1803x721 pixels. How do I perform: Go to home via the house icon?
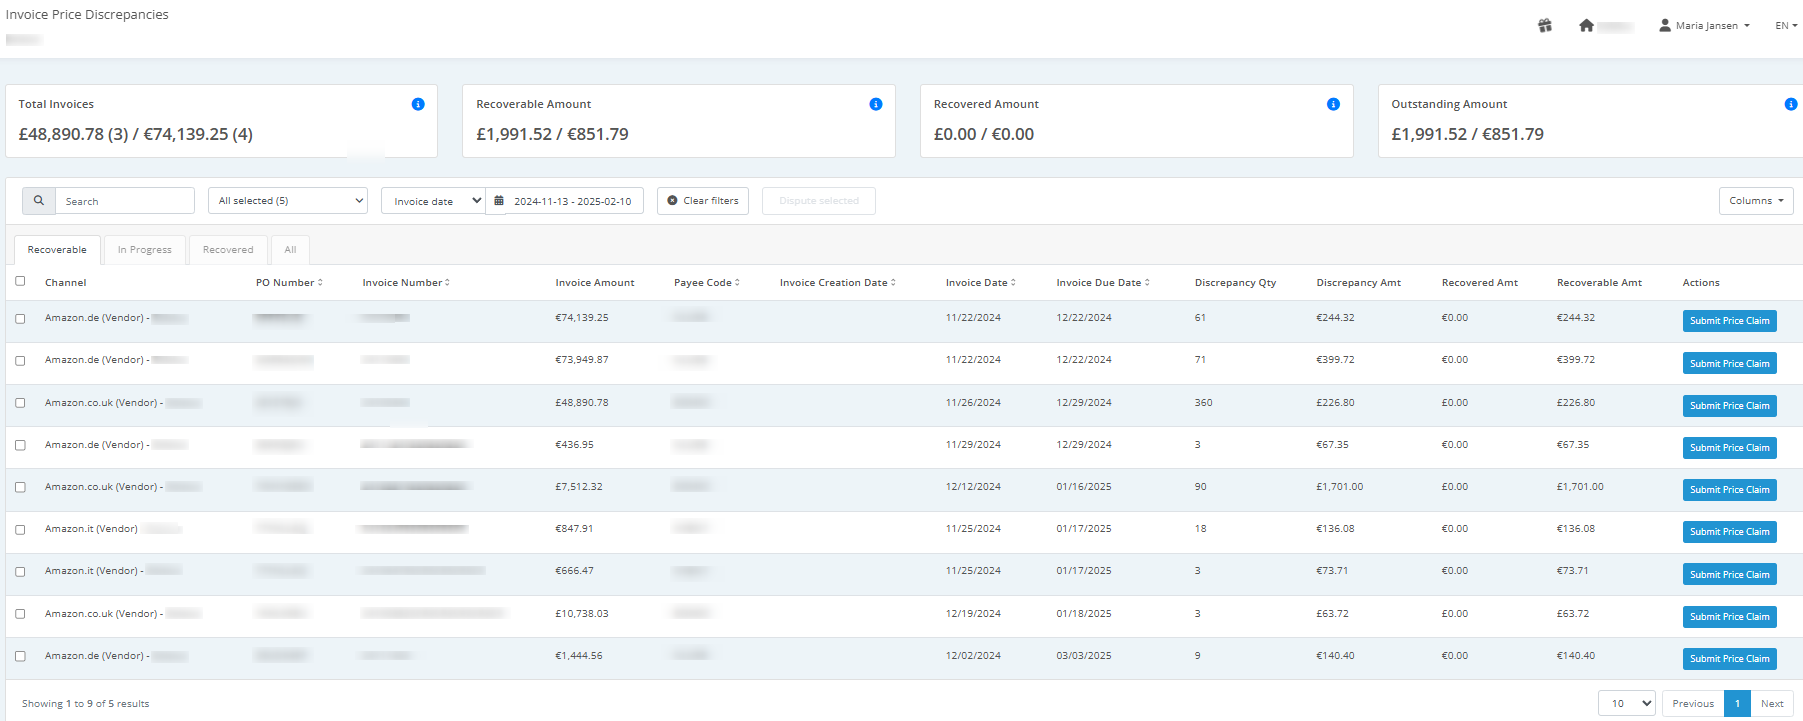coord(1586,26)
